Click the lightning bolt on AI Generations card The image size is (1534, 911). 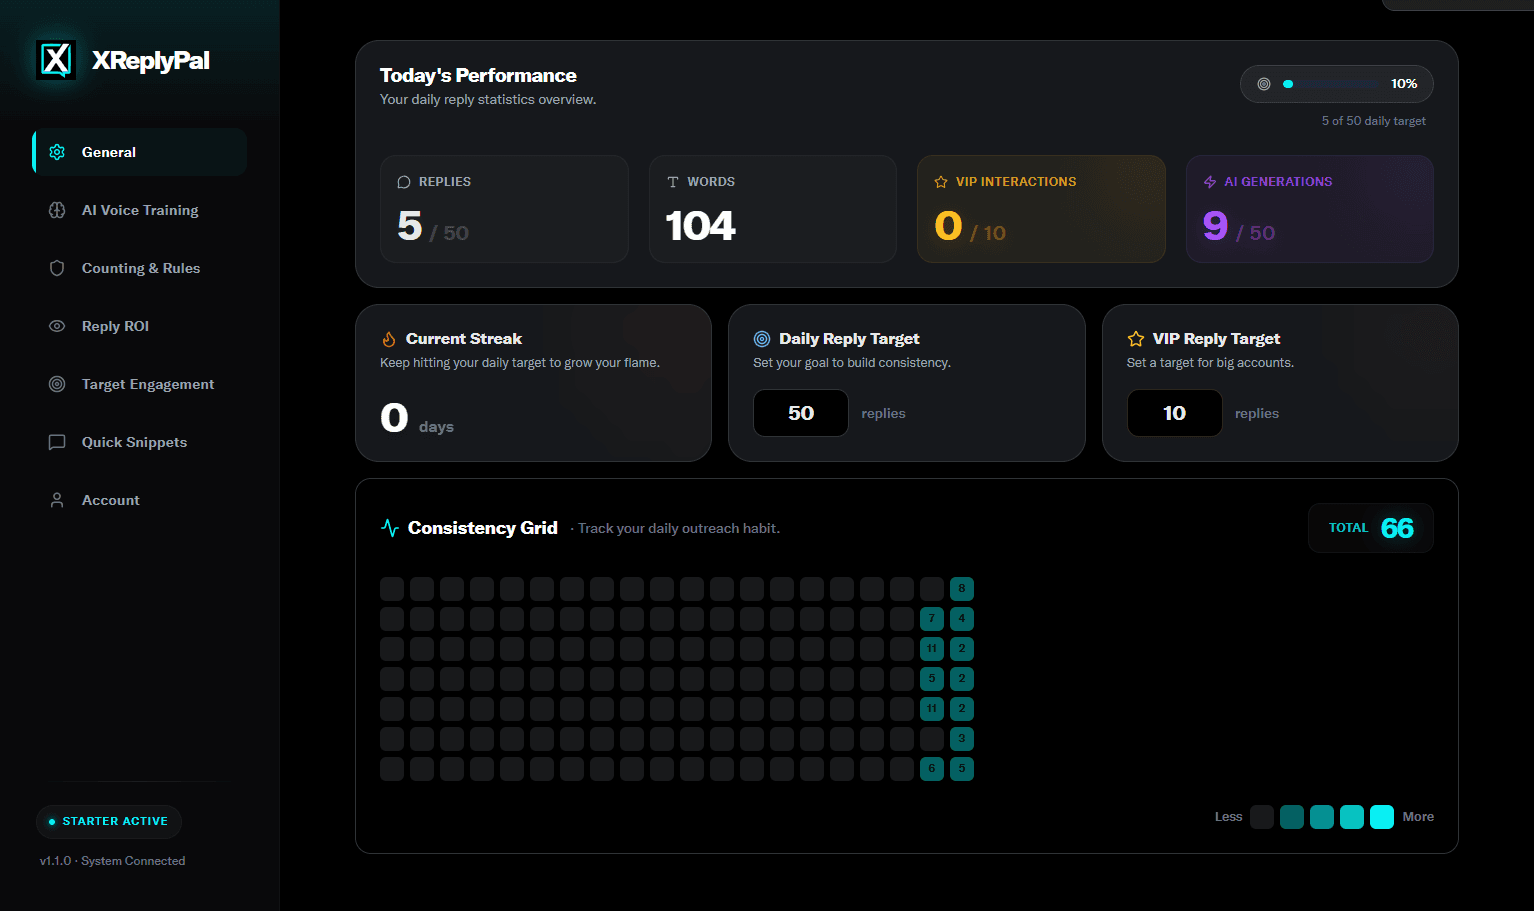tap(1209, 181)
